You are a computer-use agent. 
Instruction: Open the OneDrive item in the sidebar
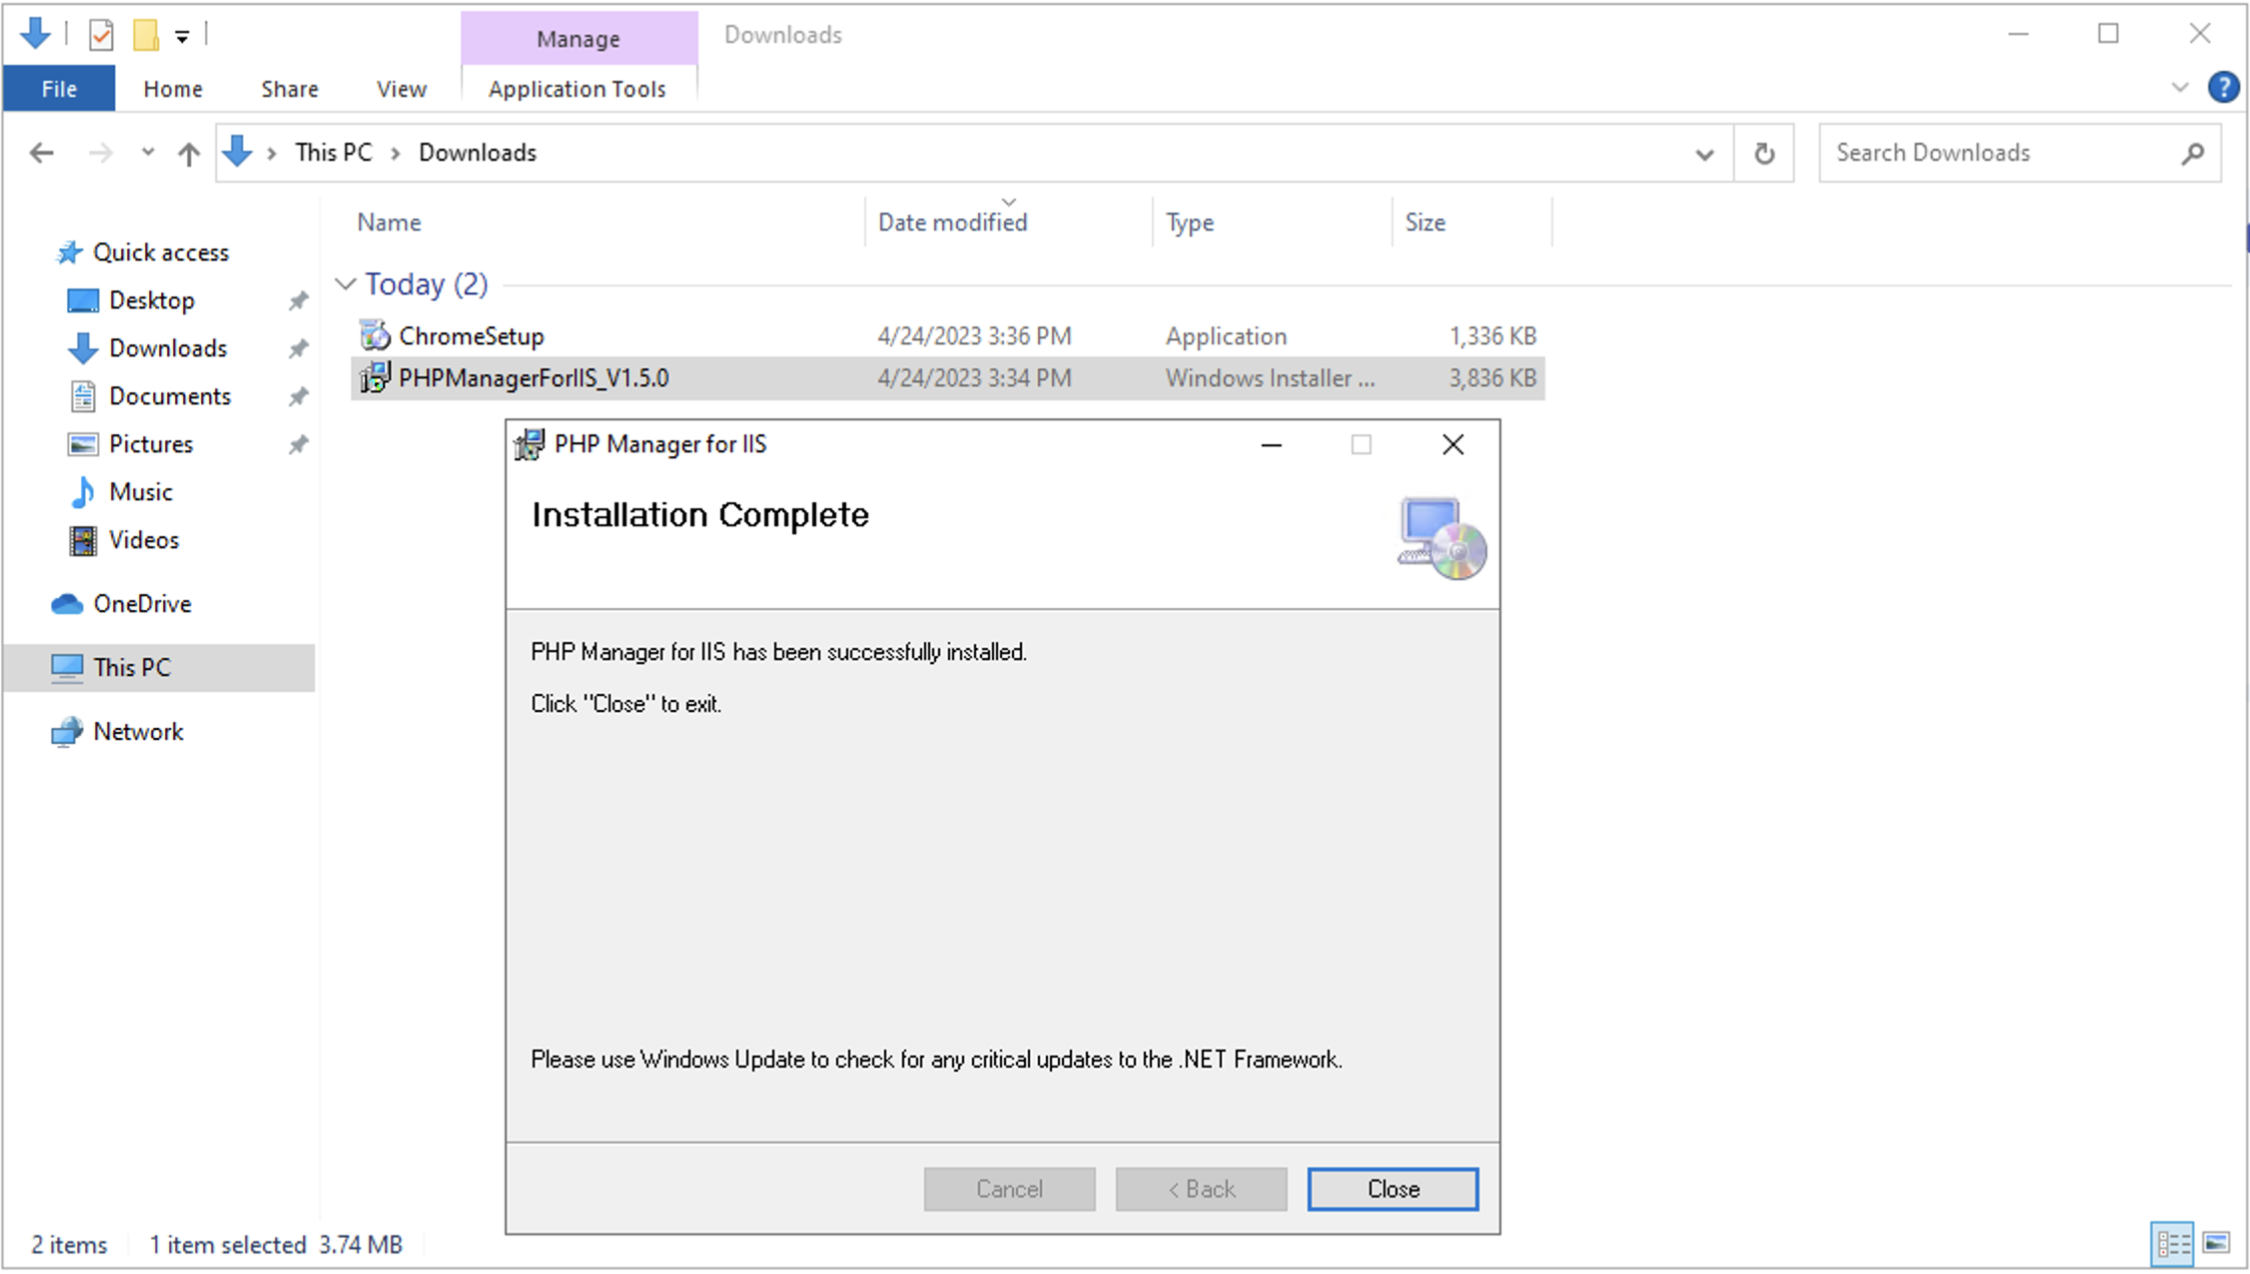click(142, 603)
